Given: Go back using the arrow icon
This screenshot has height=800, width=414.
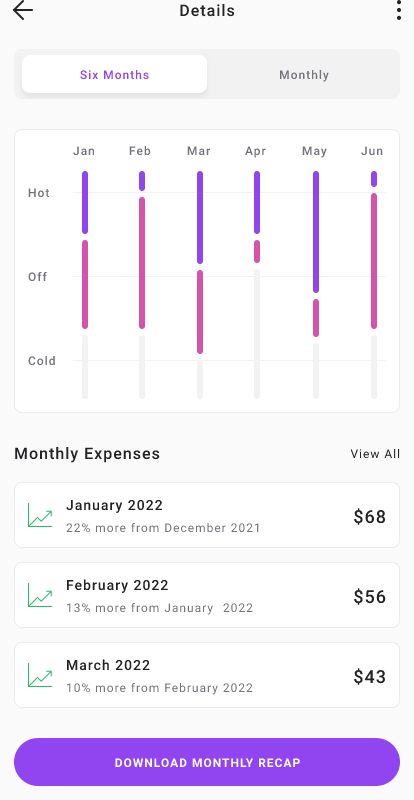Looking at the screenshot, I should click(x=23, y=11).
